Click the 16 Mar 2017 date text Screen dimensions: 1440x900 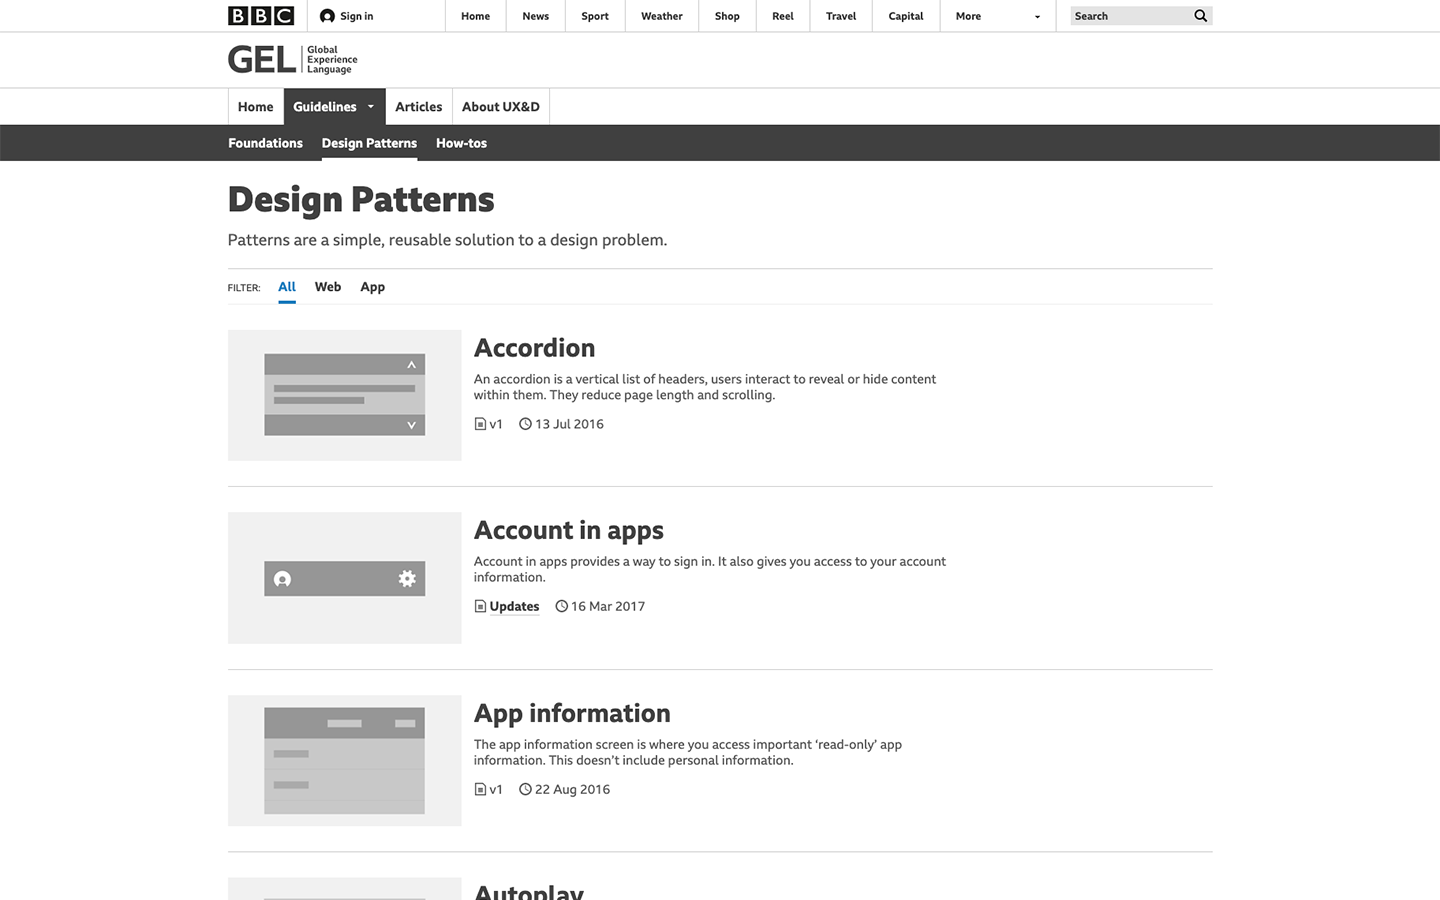click(608, 606)
